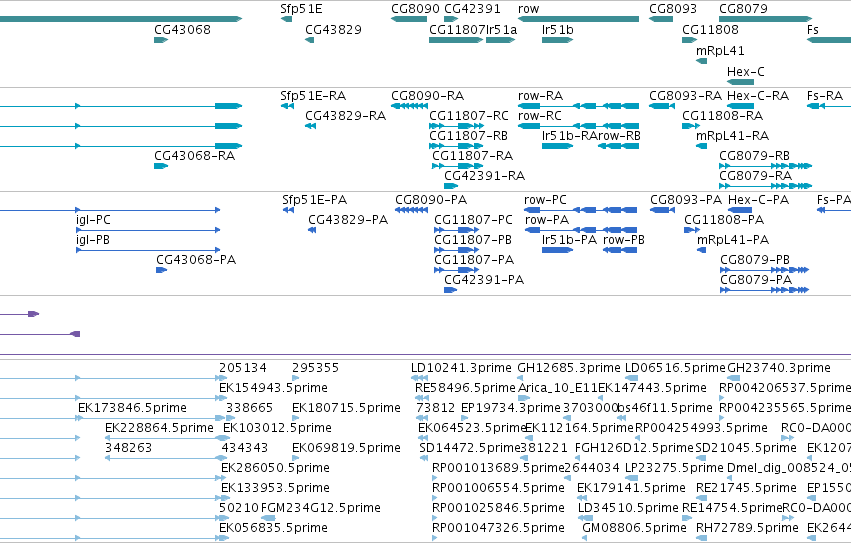Click the Hex-C-PA protein label

pos(758,200)
